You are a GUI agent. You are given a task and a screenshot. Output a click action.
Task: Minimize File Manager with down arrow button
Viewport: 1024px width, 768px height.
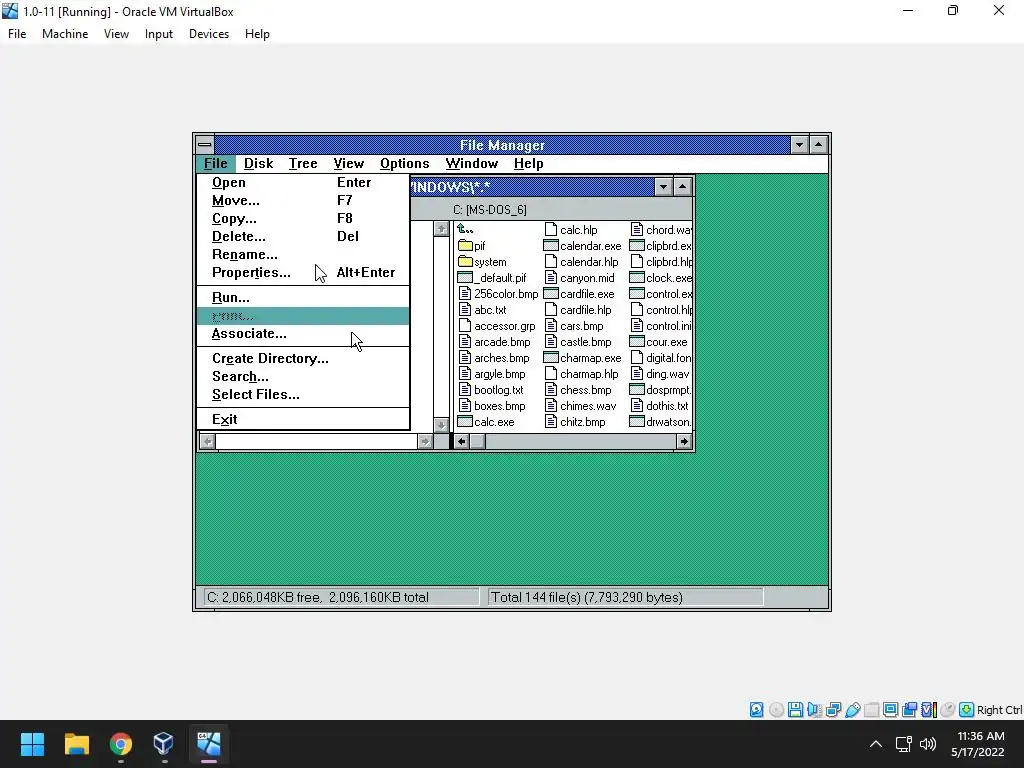point(799,144)
